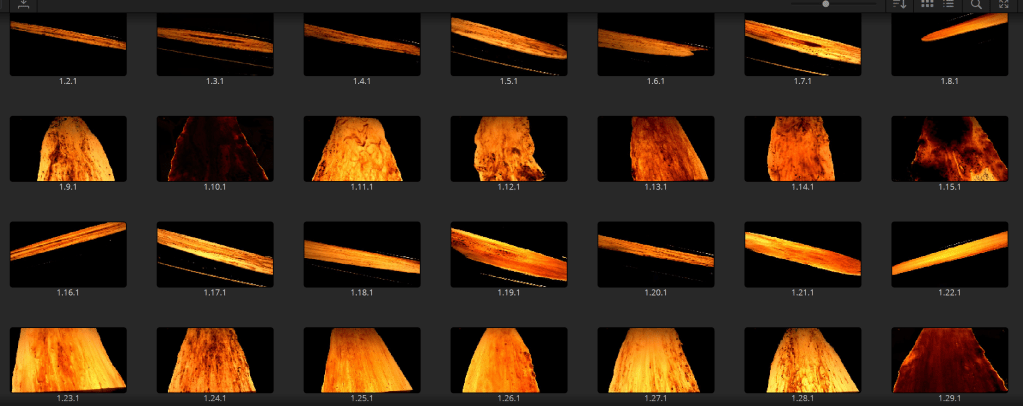The image size is (1023, 406).
Task: Select still 1.2.1 thumbnail
Action: point(68,46)
